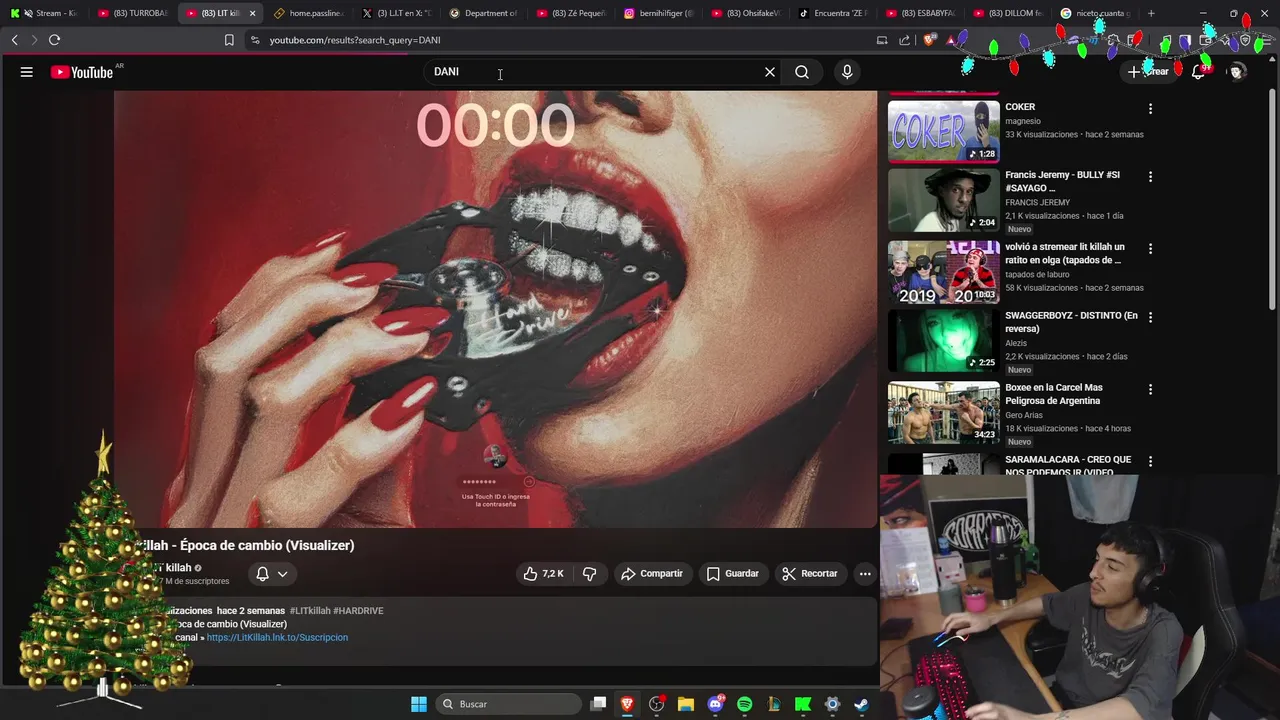Open the YouTube hamburger guide menu
This screenshot has height=720, width=1280.
coord(27,72)
